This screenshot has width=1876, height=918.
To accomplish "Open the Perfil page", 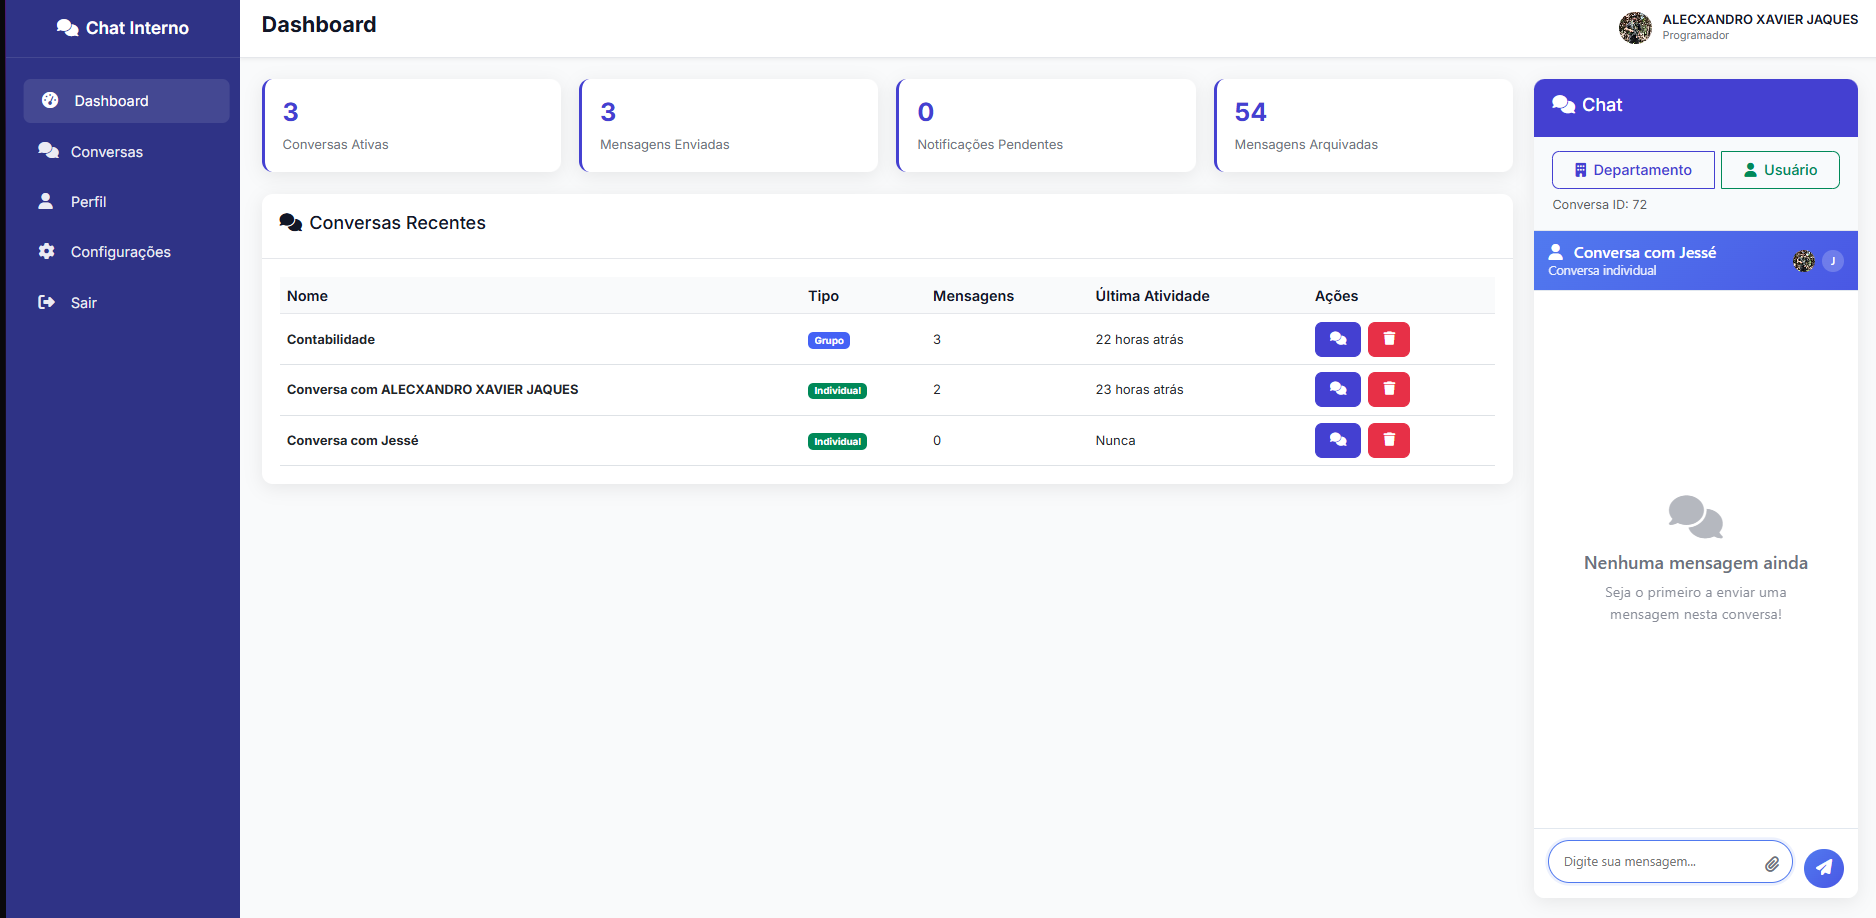I will (x=88, y=202).
